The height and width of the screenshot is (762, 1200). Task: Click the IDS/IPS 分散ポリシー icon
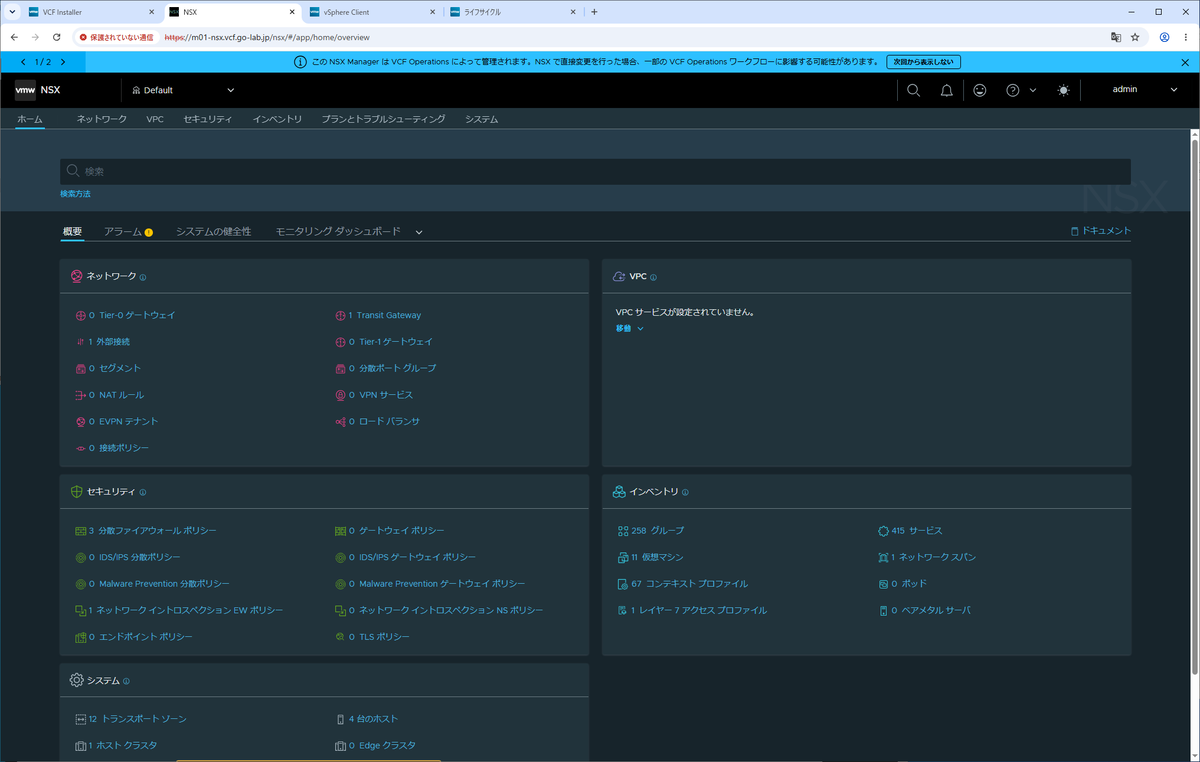(x=80, y=557)
